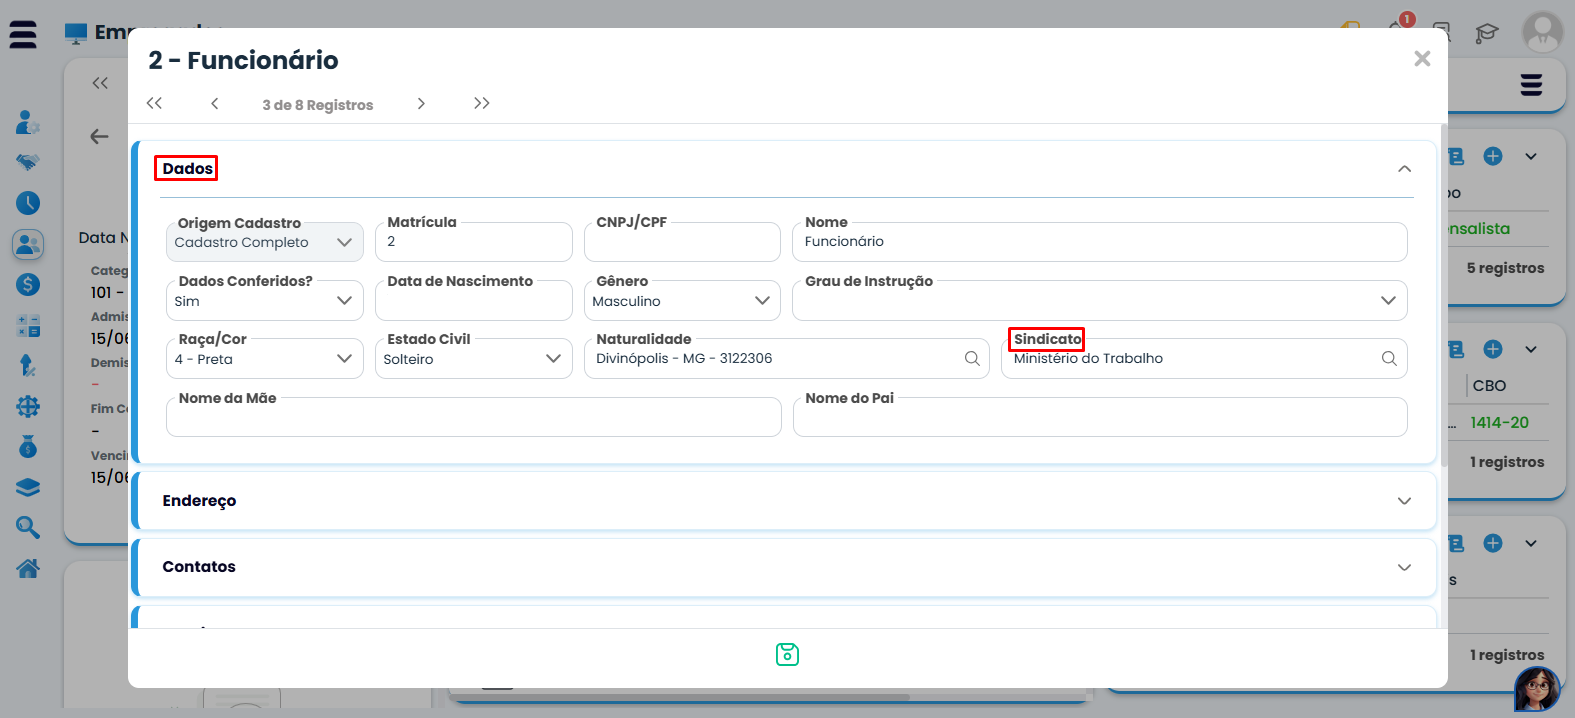Click the Matrícula input field

tap(473, 242)
